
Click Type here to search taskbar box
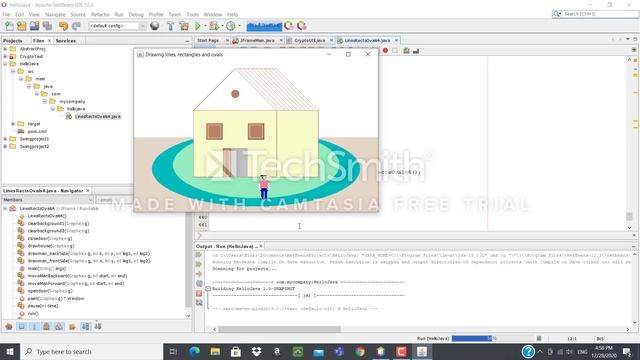(92, 351)
